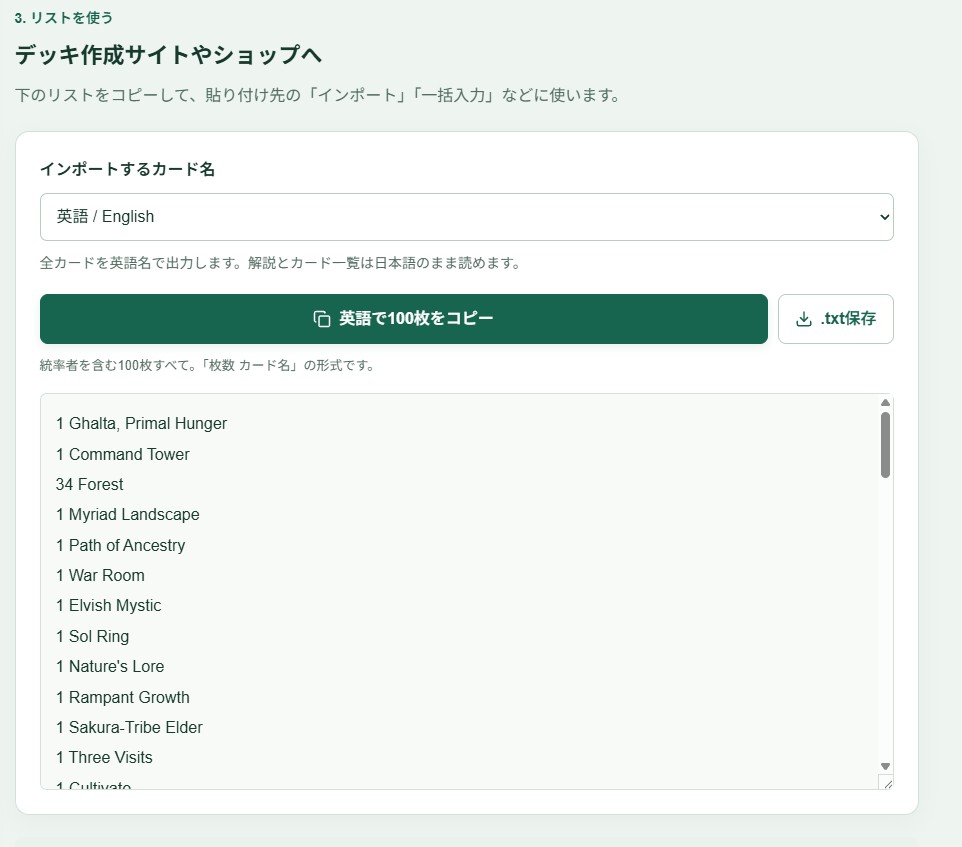Click the copy icon on the green button
The width and height of the screenshot is (962, 847).
322,319
